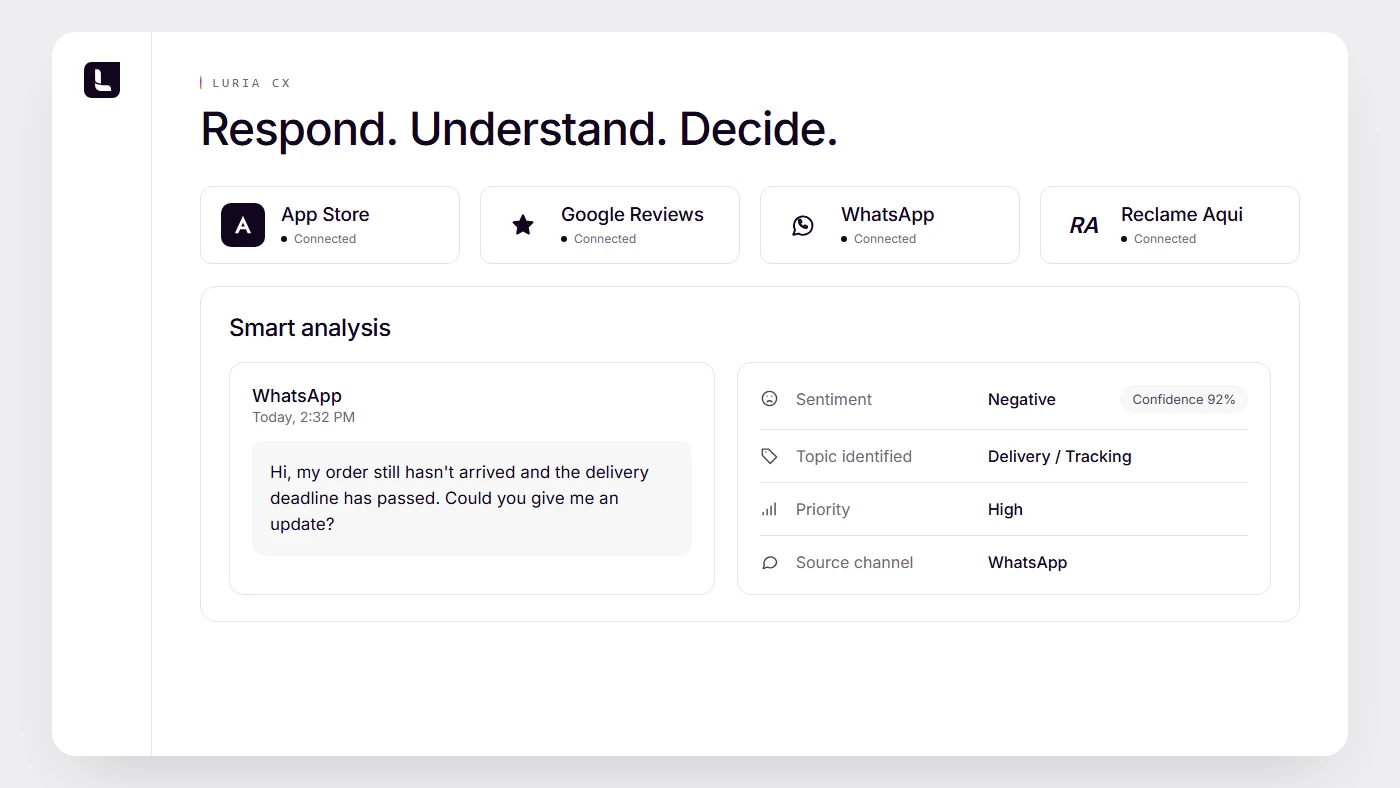Click the sentiment sad-face icon
The height and width of the screenshot is (788, 1400).
click(769, 399)
